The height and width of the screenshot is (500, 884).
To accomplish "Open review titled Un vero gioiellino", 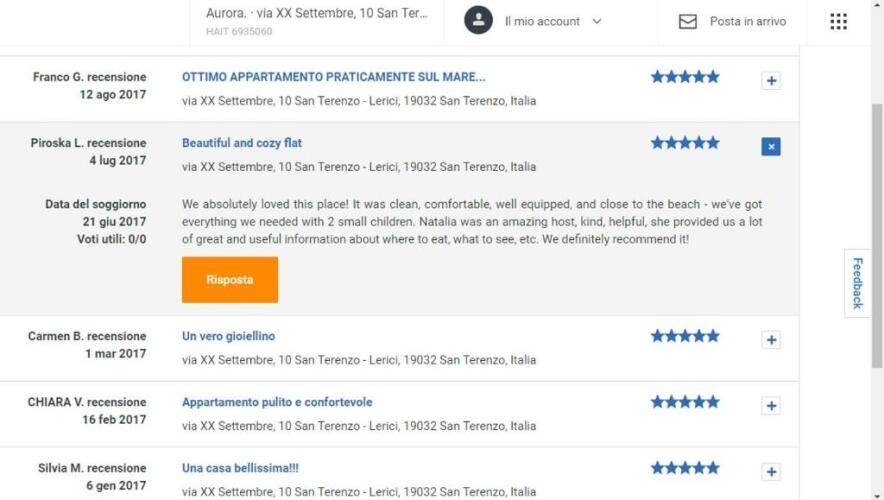I will [228, 336].
